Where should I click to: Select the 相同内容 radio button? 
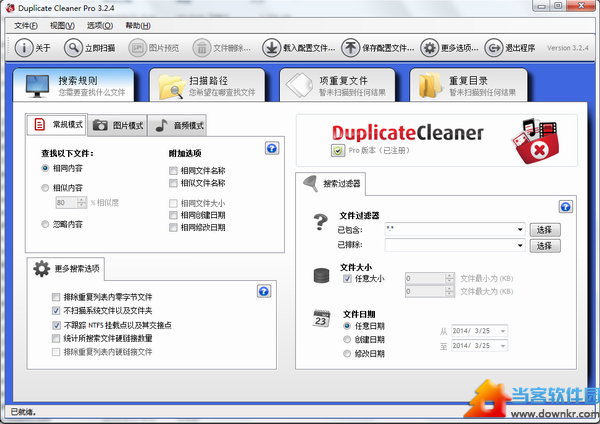[x=45, y=168]
